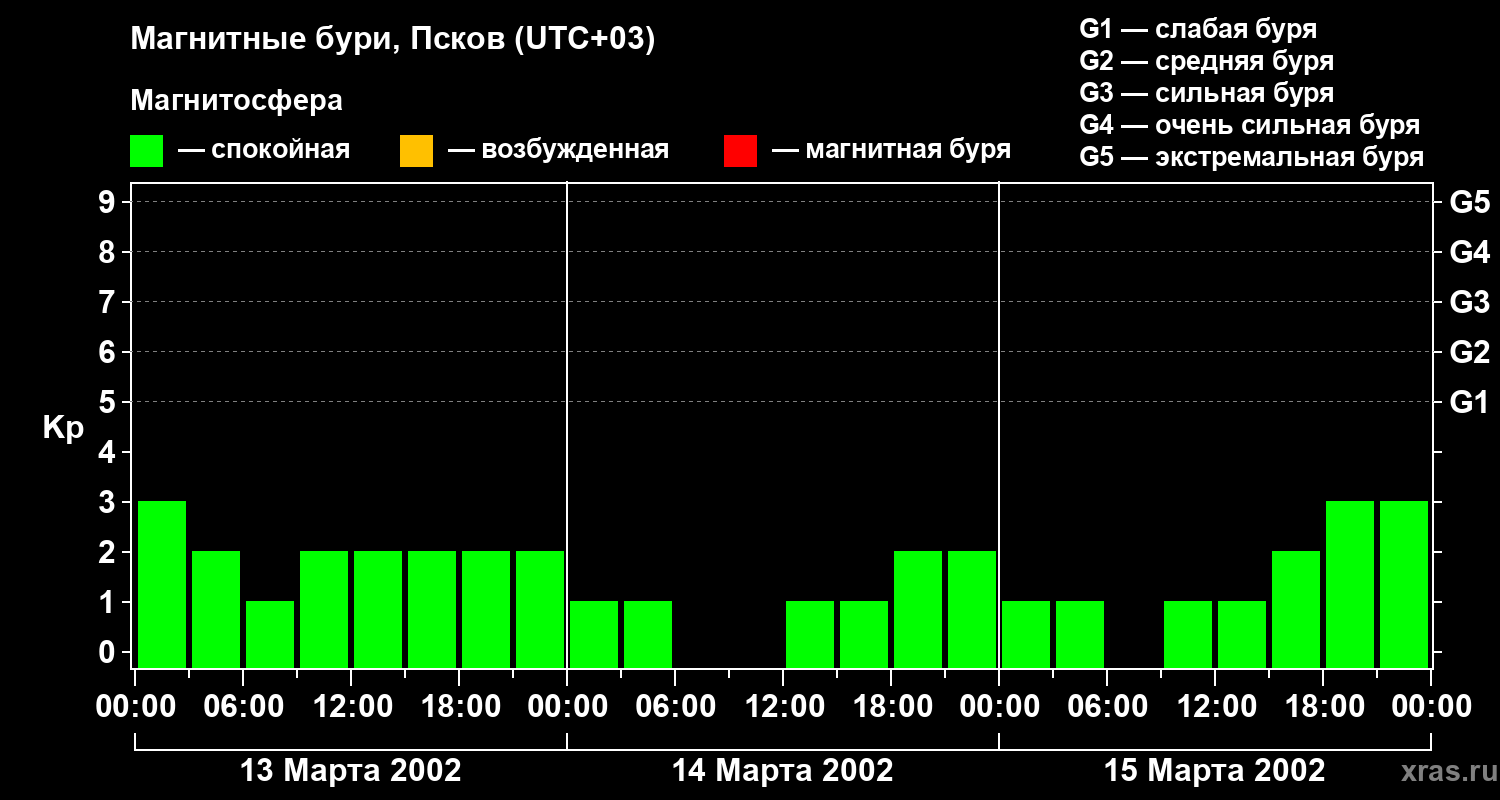The height and width of the screenshot is (800, 1500).
Task: Click the 'Kp' axis title
Action: pyautogui.click(x=63, y=428)
